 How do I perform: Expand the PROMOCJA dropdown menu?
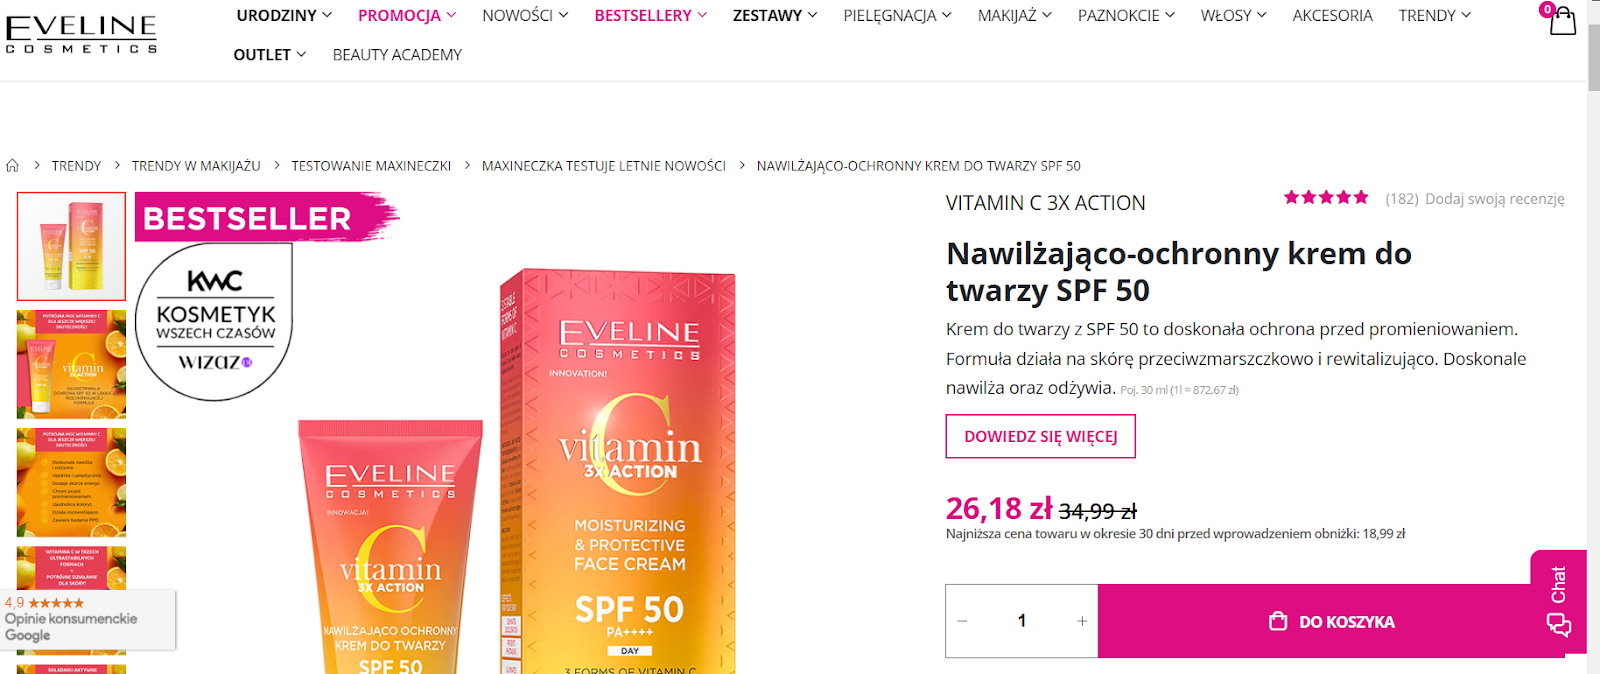pyautogui.click(x=407, y=16)
